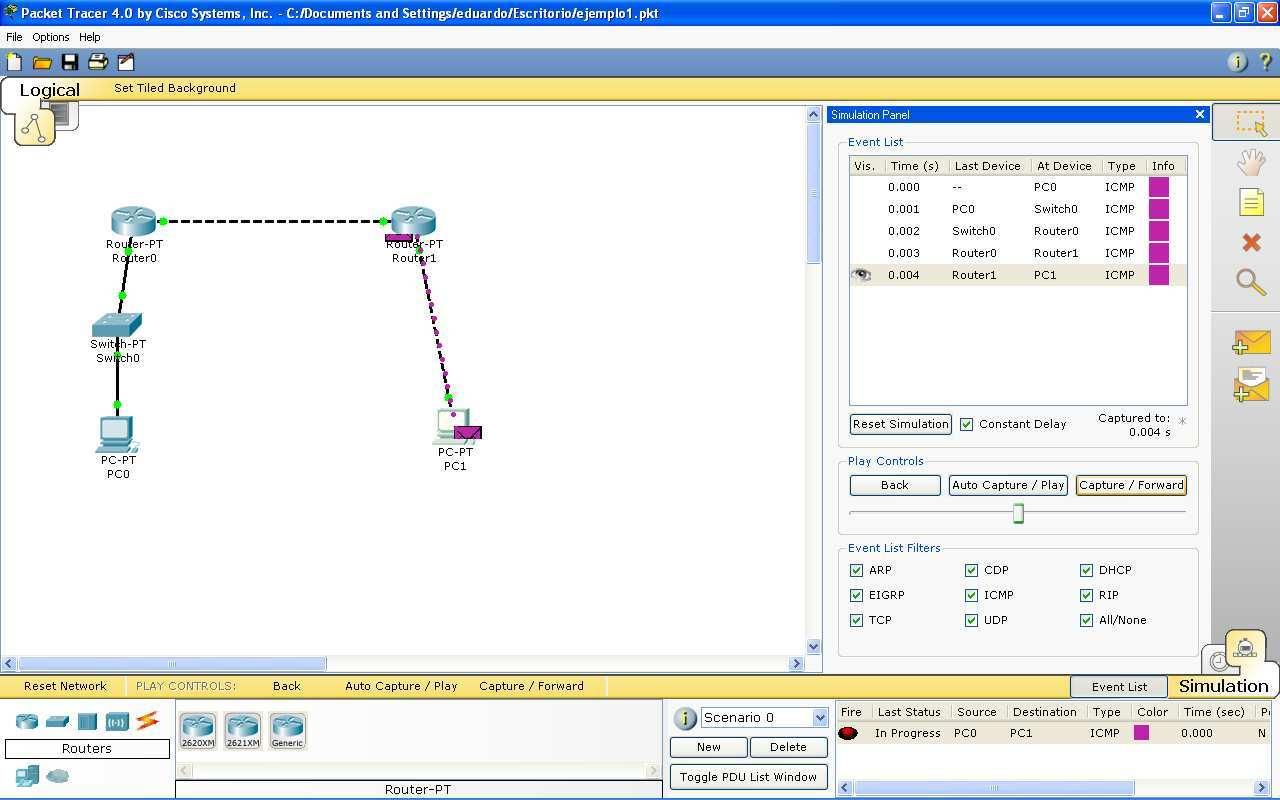Click Toggle PDU List Window button

coord(748,777)
